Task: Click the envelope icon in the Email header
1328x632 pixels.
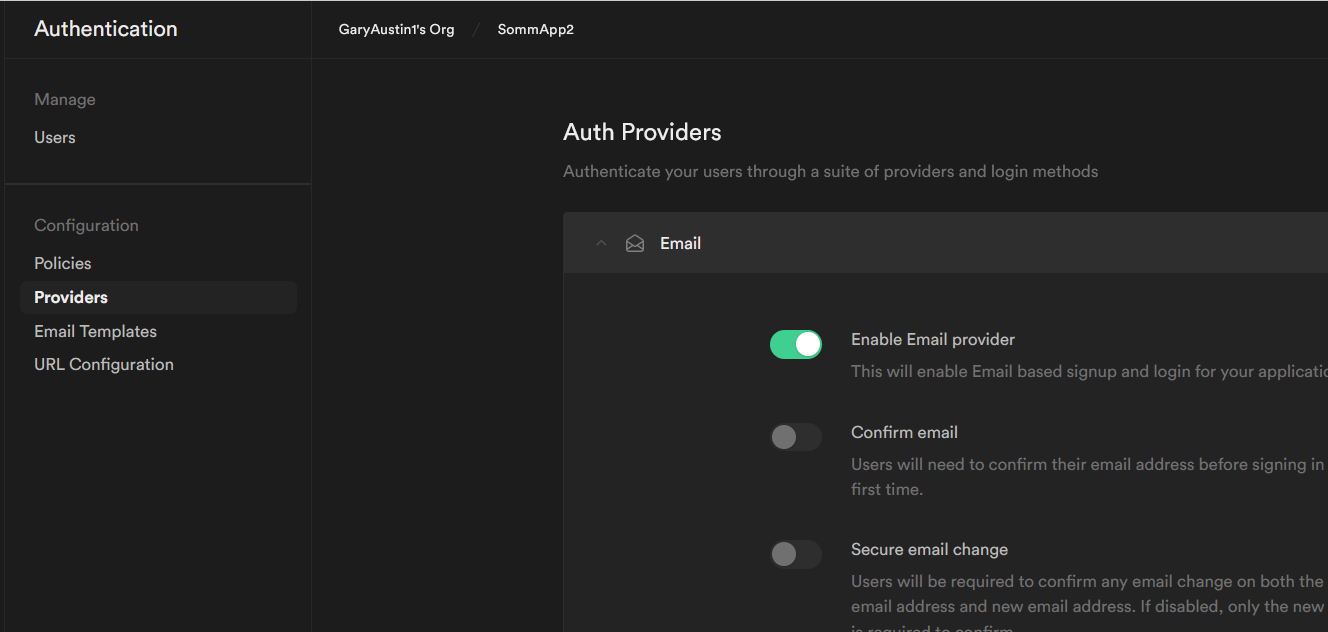Action: [635, 242]
